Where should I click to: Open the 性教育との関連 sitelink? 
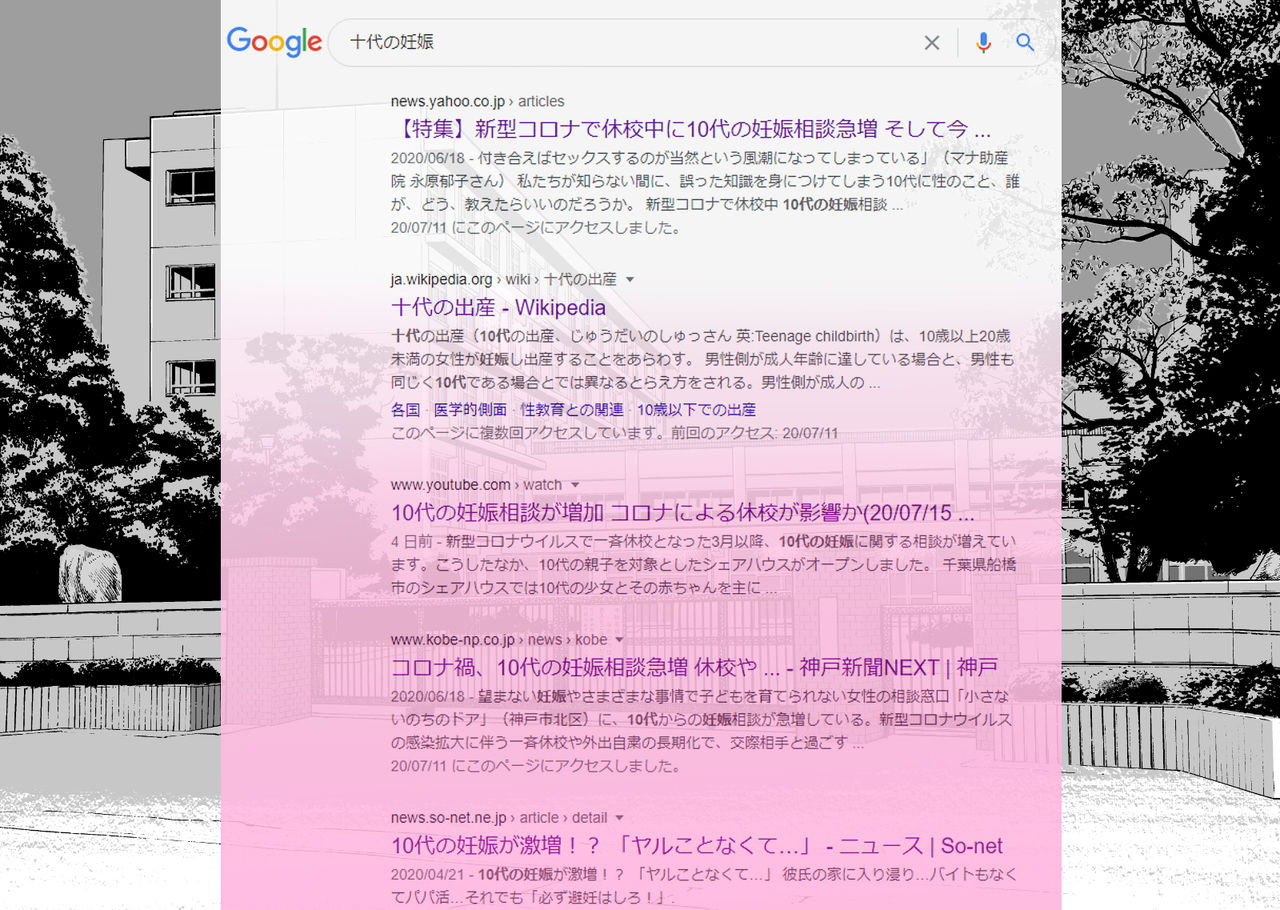click(x=572, y=409)
